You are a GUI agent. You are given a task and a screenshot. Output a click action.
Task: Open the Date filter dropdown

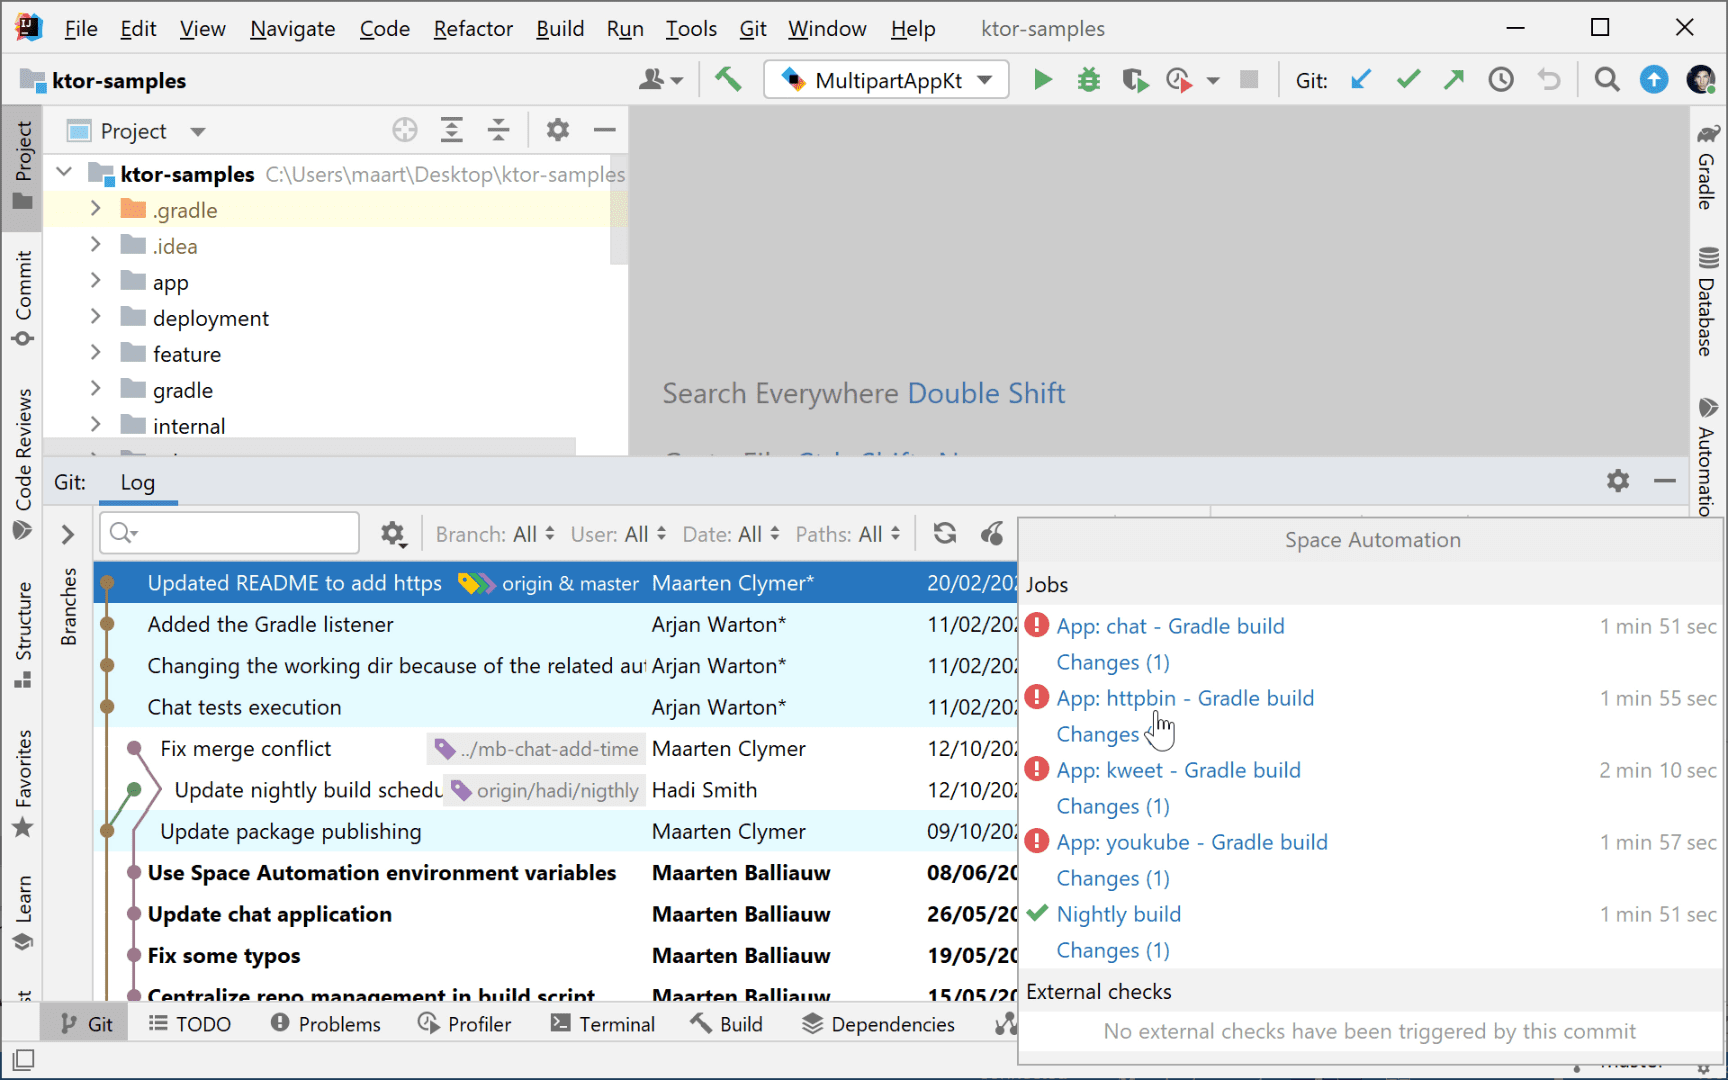tap(731, 534)
